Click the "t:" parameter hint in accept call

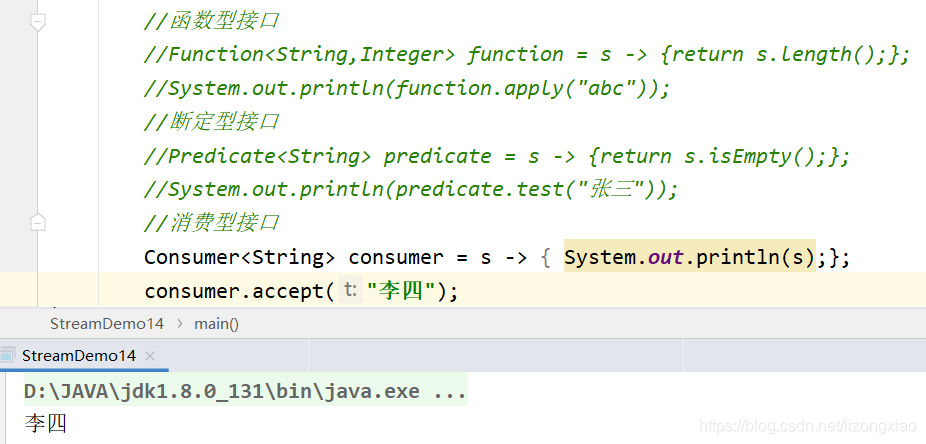350,291
